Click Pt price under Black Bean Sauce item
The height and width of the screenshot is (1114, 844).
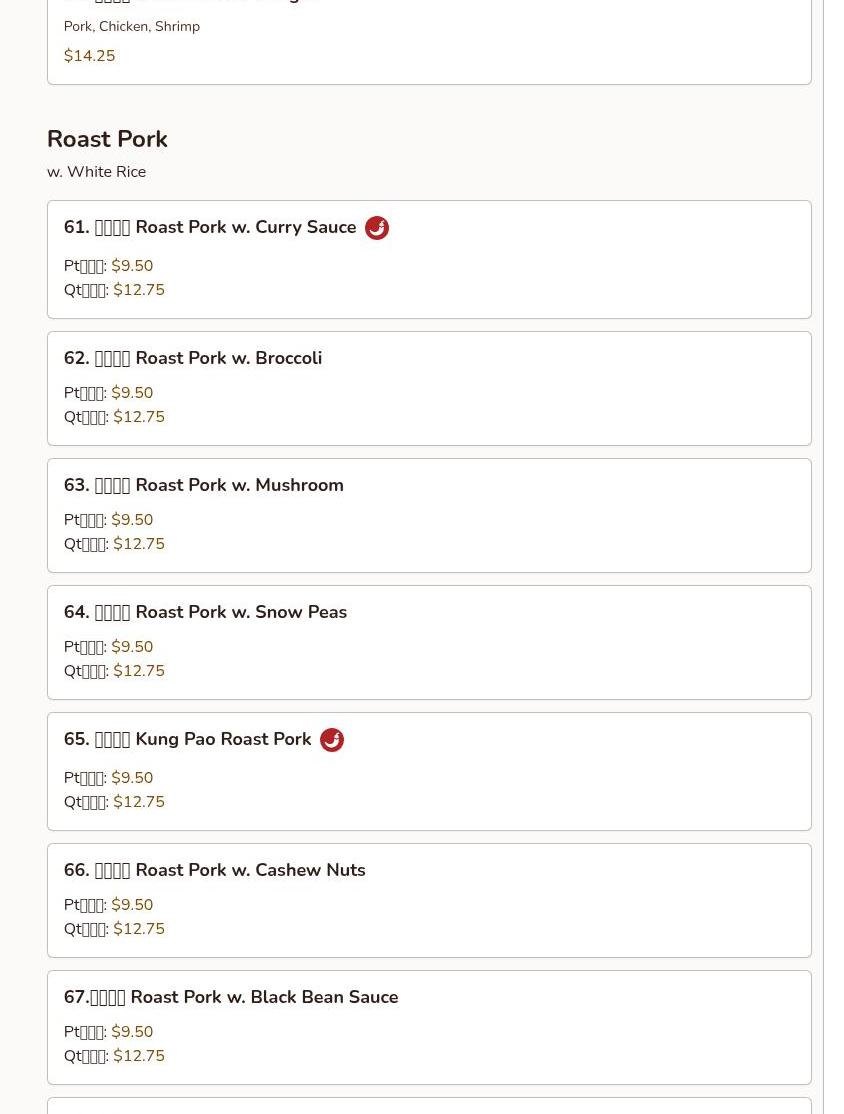tap(131, 1032)
